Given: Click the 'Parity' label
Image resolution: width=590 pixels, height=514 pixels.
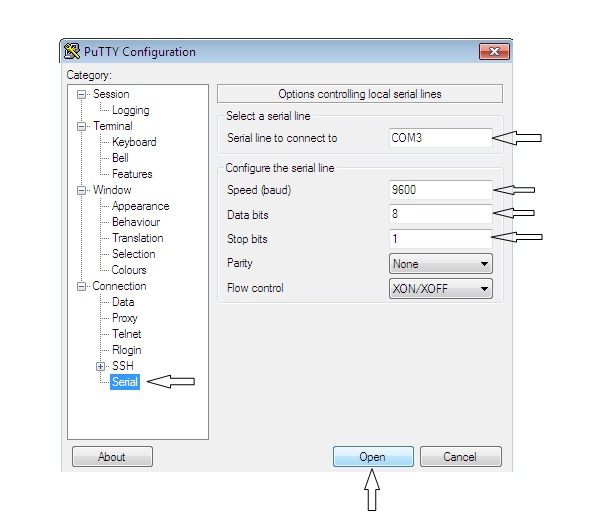Looking at the screenshot, I should tap(239, 263).
